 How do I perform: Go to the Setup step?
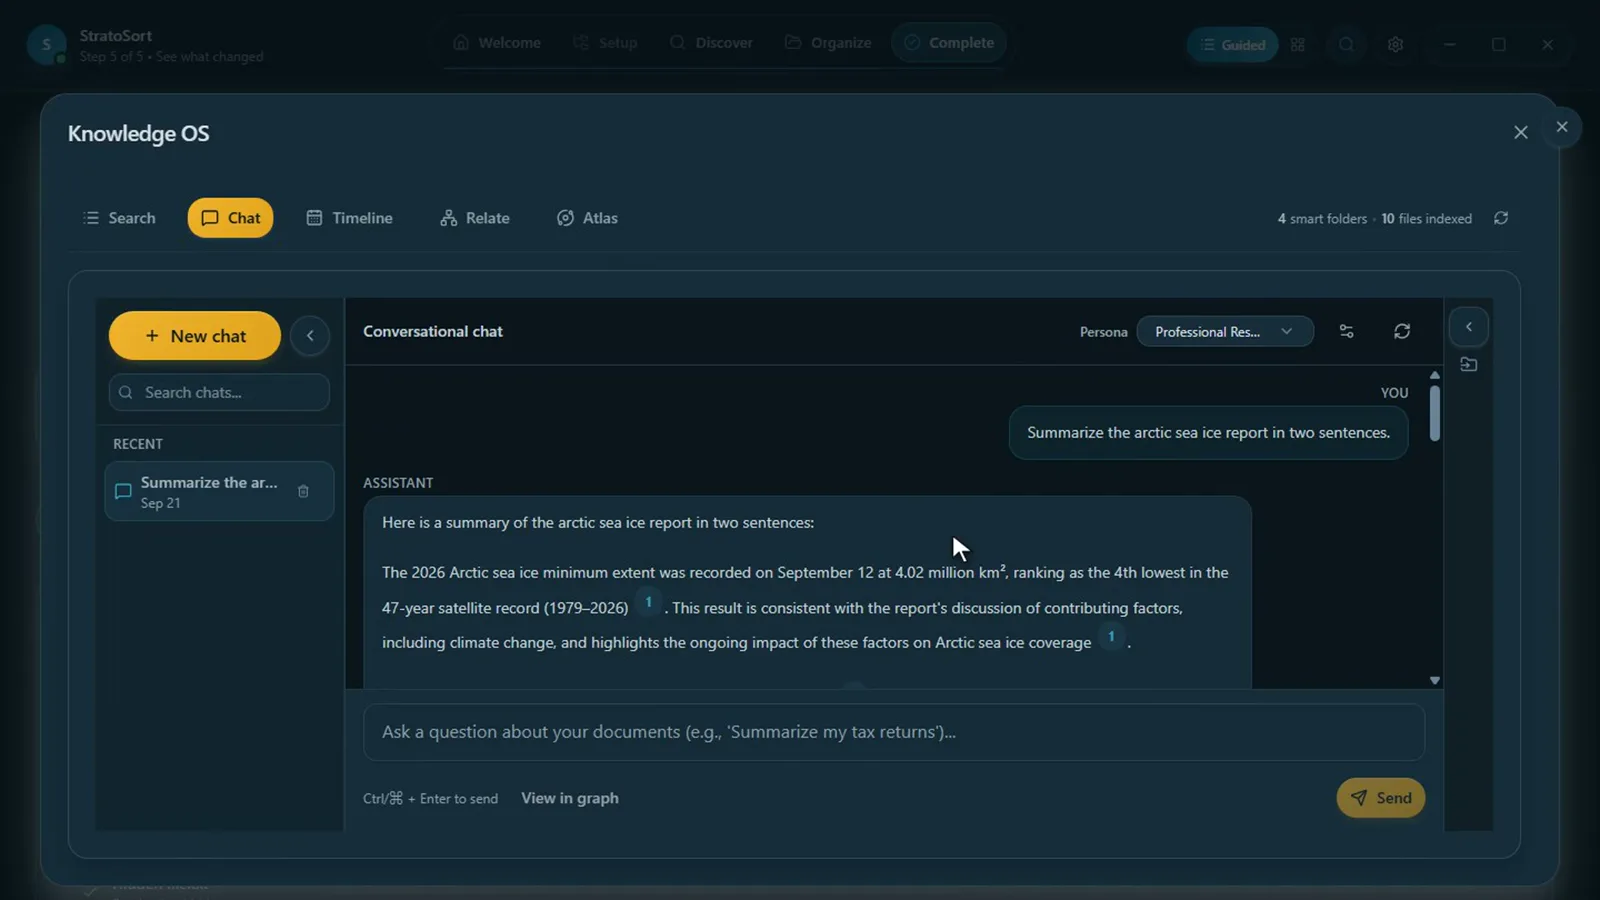tap(605, 43)
